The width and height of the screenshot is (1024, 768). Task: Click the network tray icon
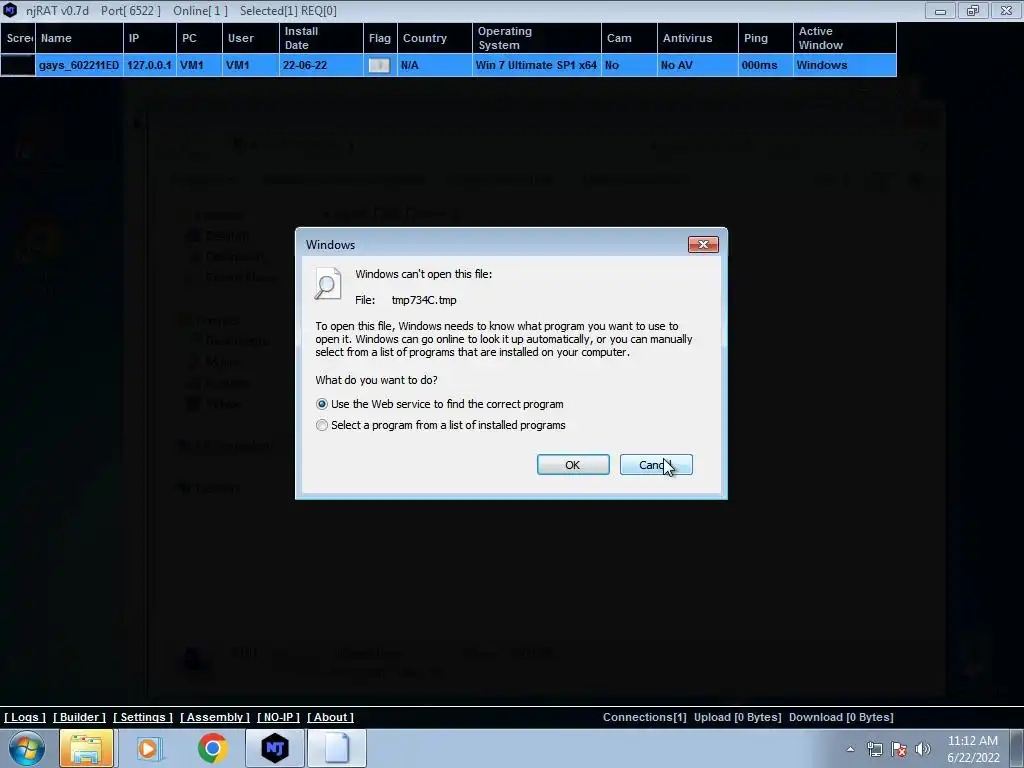874,749
